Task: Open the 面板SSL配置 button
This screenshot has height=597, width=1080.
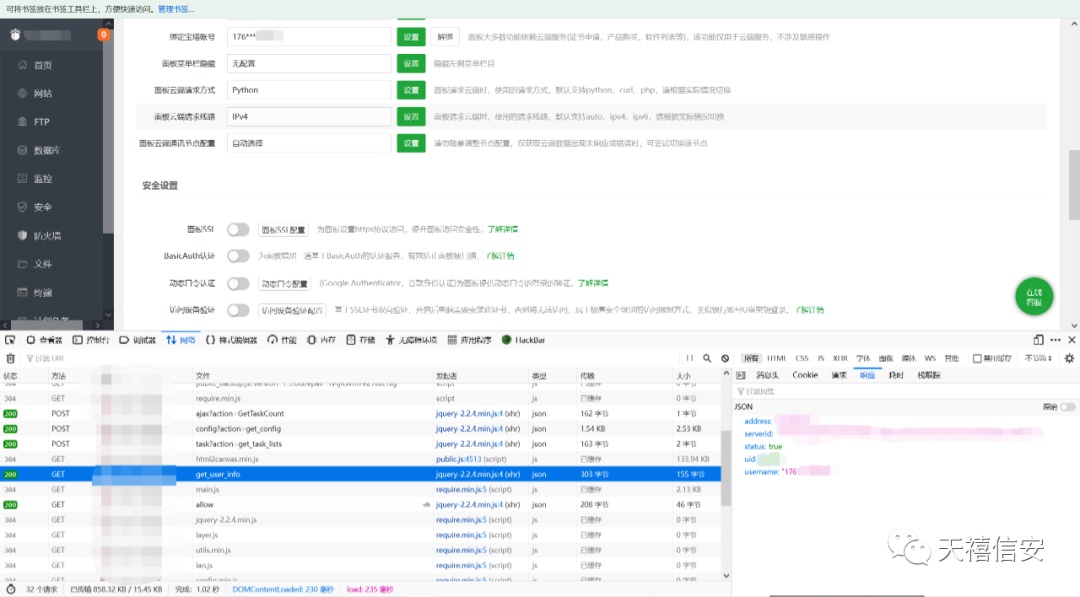Action: [283, 229]
